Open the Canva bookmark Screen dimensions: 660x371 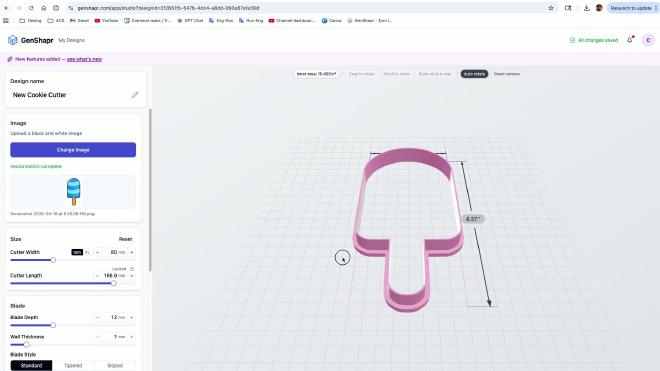[332, 20]
